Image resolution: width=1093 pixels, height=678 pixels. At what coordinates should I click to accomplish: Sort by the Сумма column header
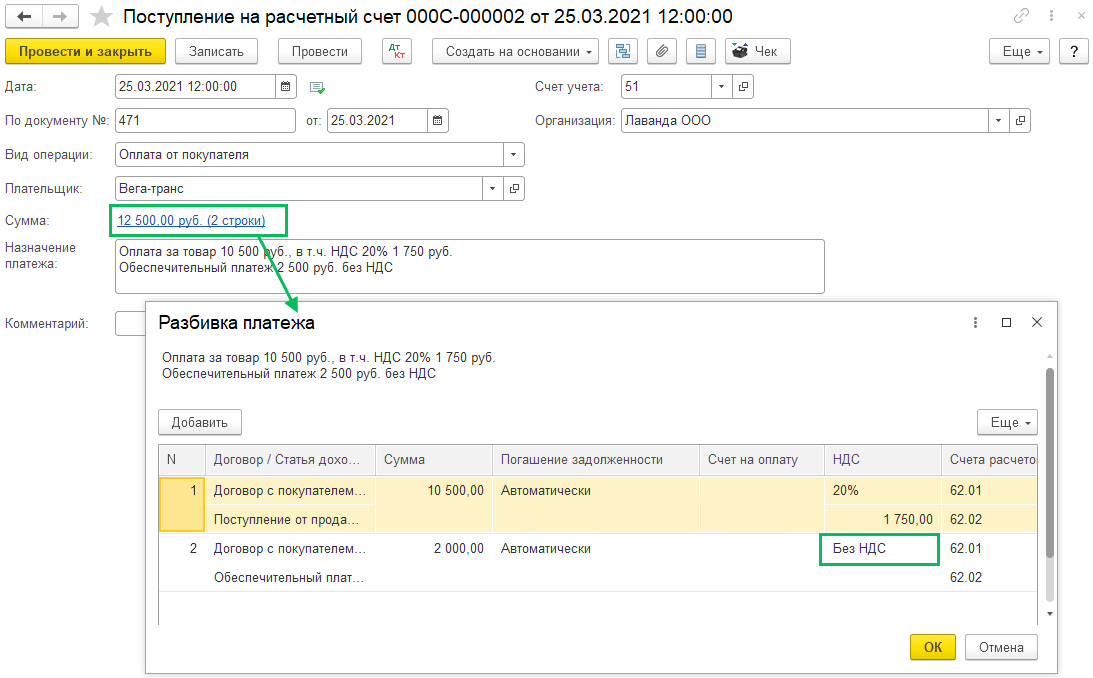[434, 460]
